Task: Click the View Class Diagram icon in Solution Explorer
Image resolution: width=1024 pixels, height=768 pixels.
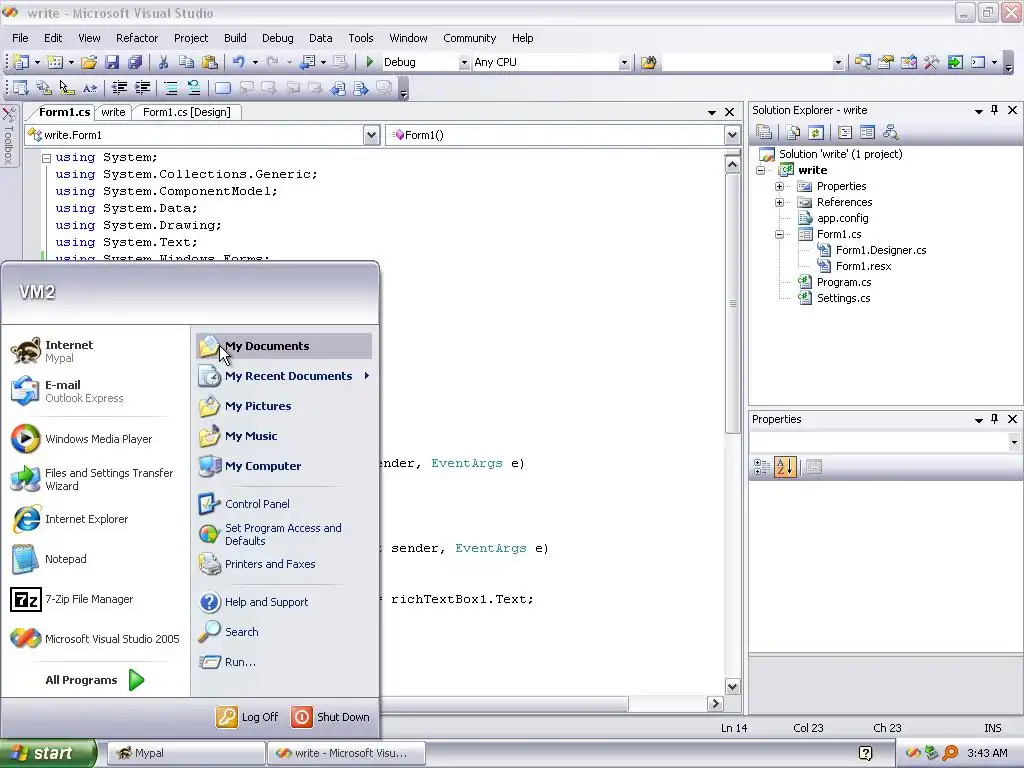Action: click(890, 133)
